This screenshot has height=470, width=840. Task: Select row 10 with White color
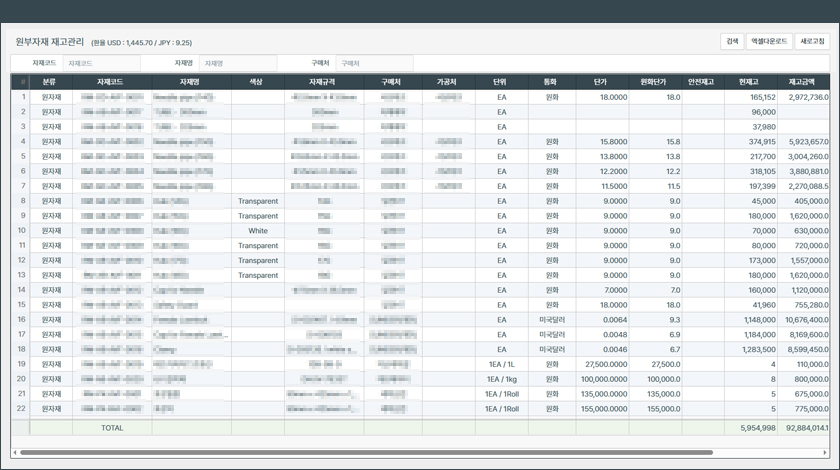pyautogui.click(x=258, y=231)
